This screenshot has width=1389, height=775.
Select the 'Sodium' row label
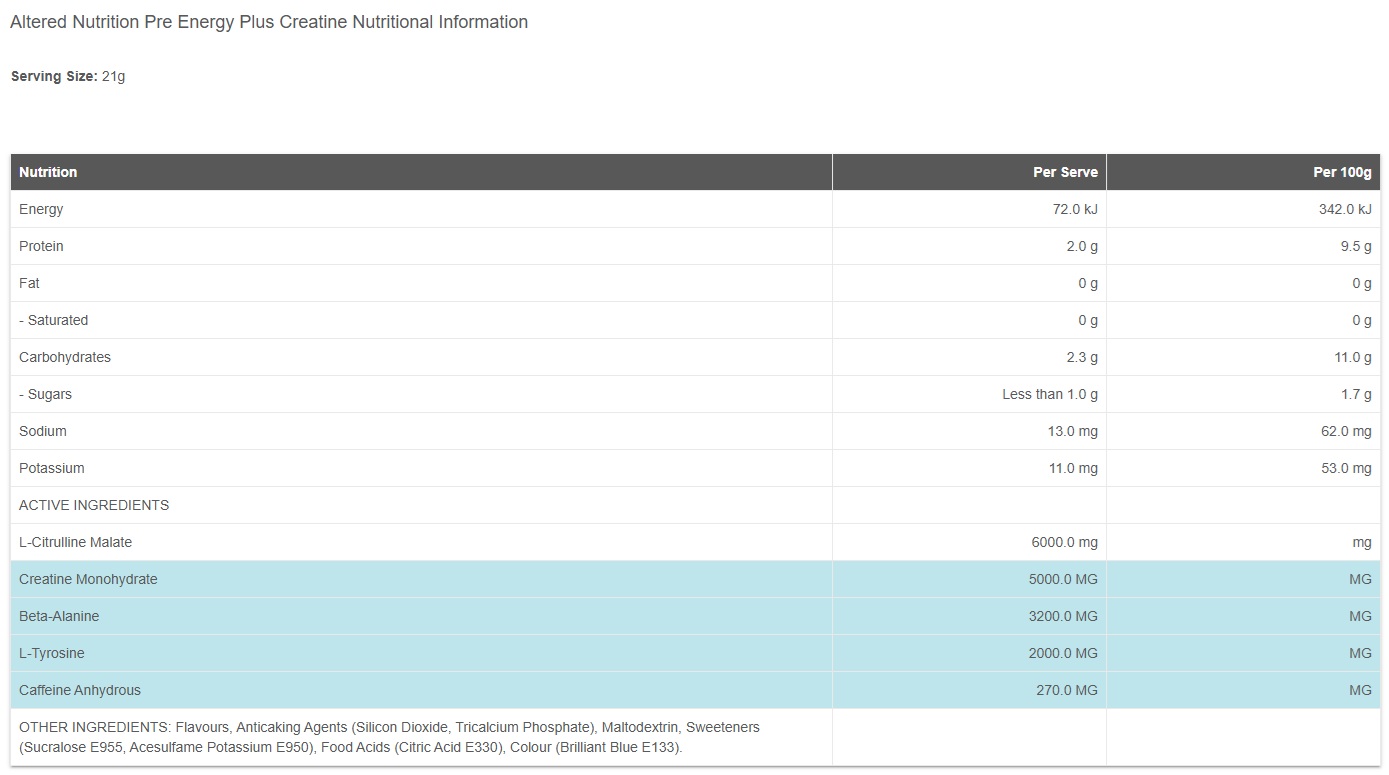click(x=43, y=431)
